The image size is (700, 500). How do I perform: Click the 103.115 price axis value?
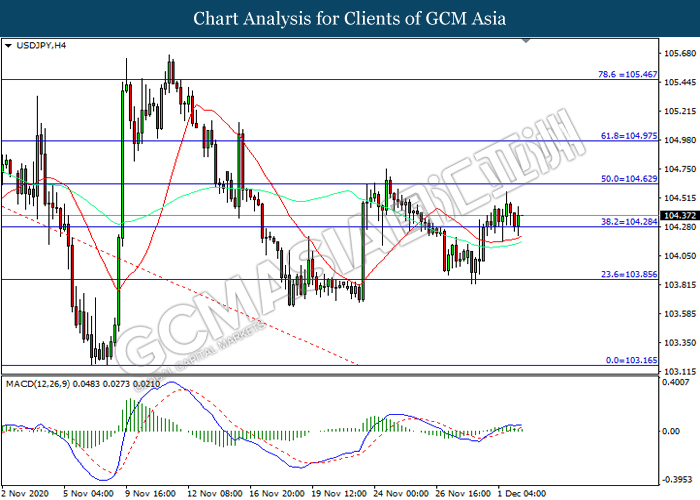pyautogui.click(x=680, y=371)
